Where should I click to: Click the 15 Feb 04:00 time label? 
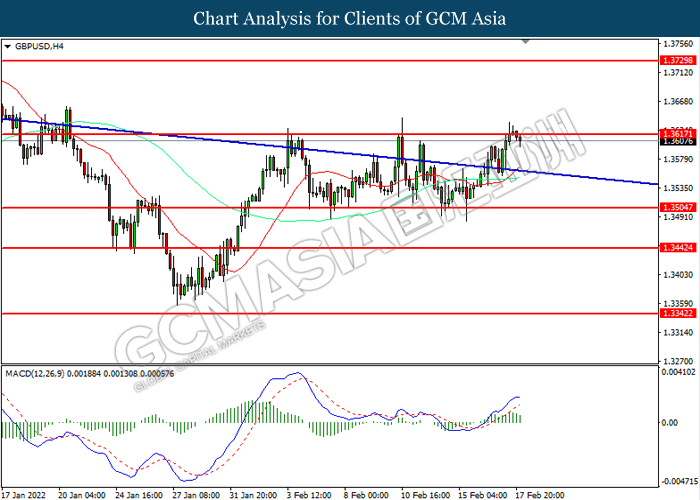point(482,495)
